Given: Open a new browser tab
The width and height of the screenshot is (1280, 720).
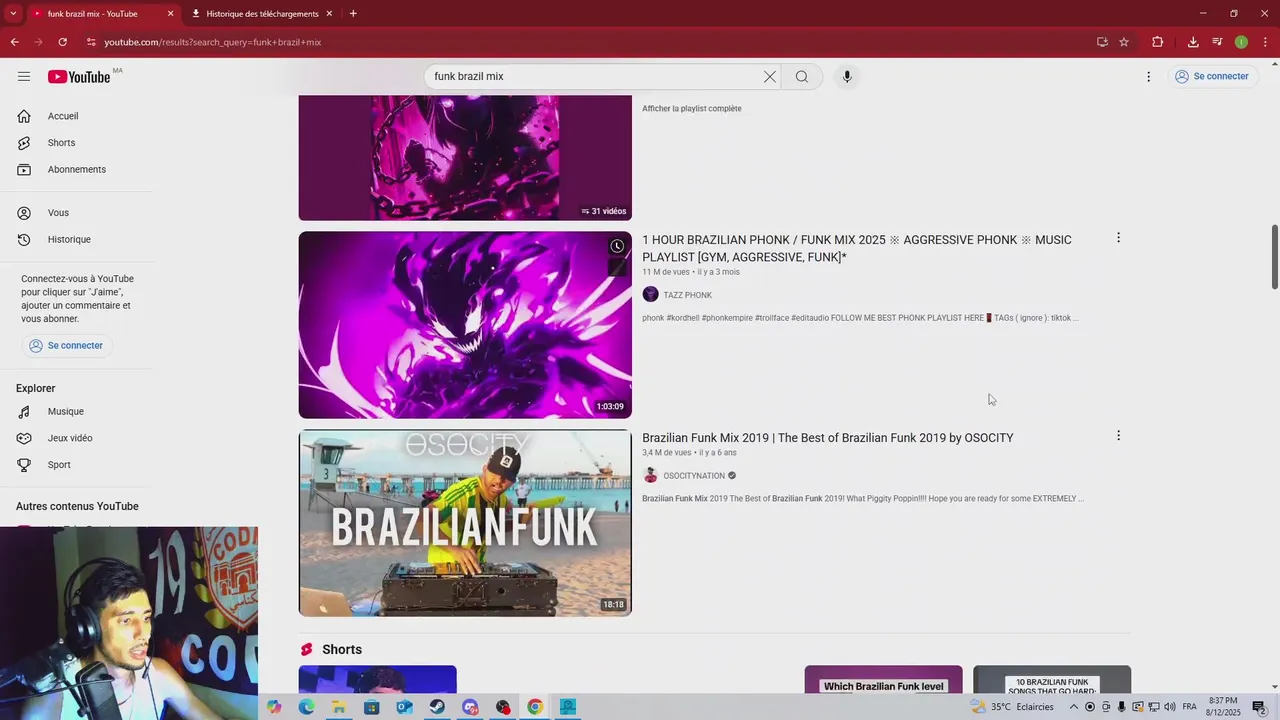Looking at the screenshot, I should [x=353, y=14].
